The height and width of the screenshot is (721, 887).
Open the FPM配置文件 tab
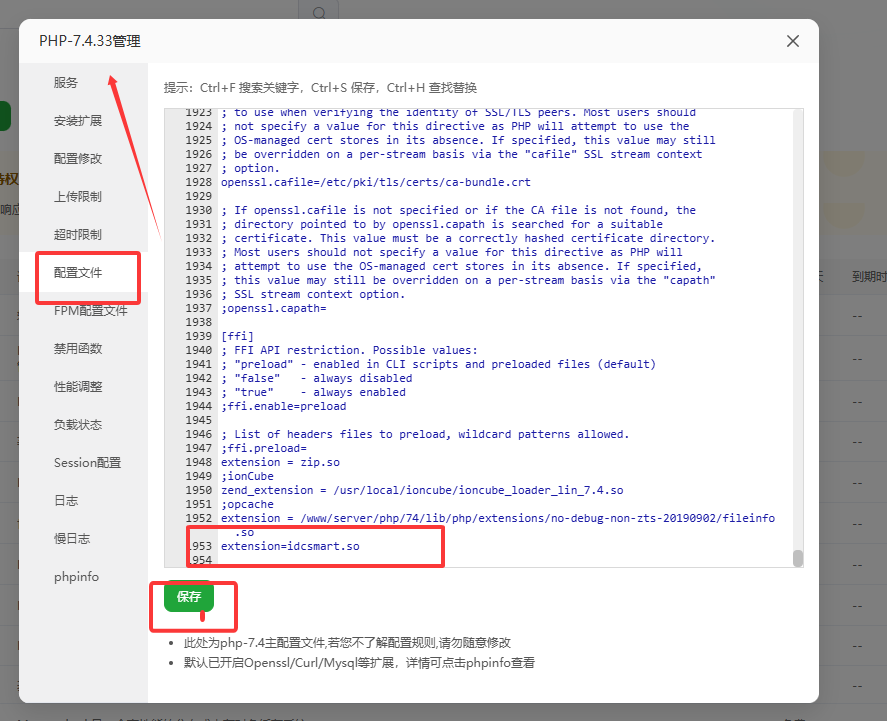click(x=91, y=311)
